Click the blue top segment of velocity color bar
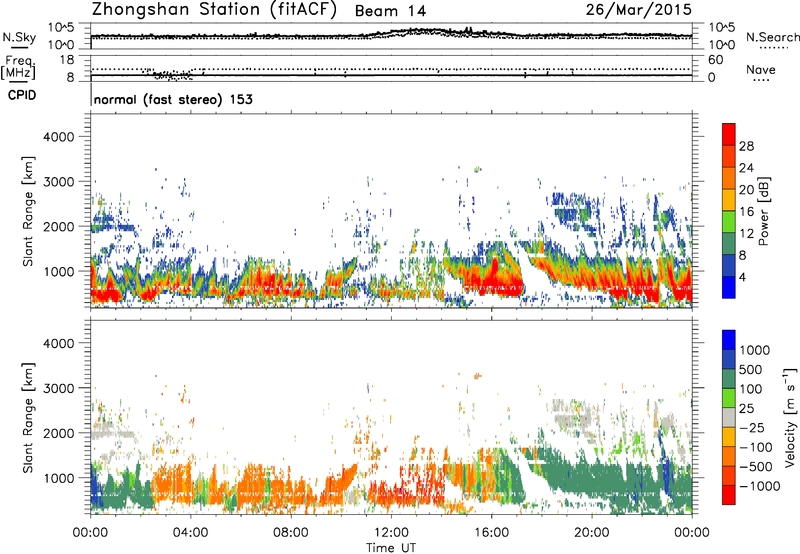This screenshot has height=554, width=800. click(729, 340)
